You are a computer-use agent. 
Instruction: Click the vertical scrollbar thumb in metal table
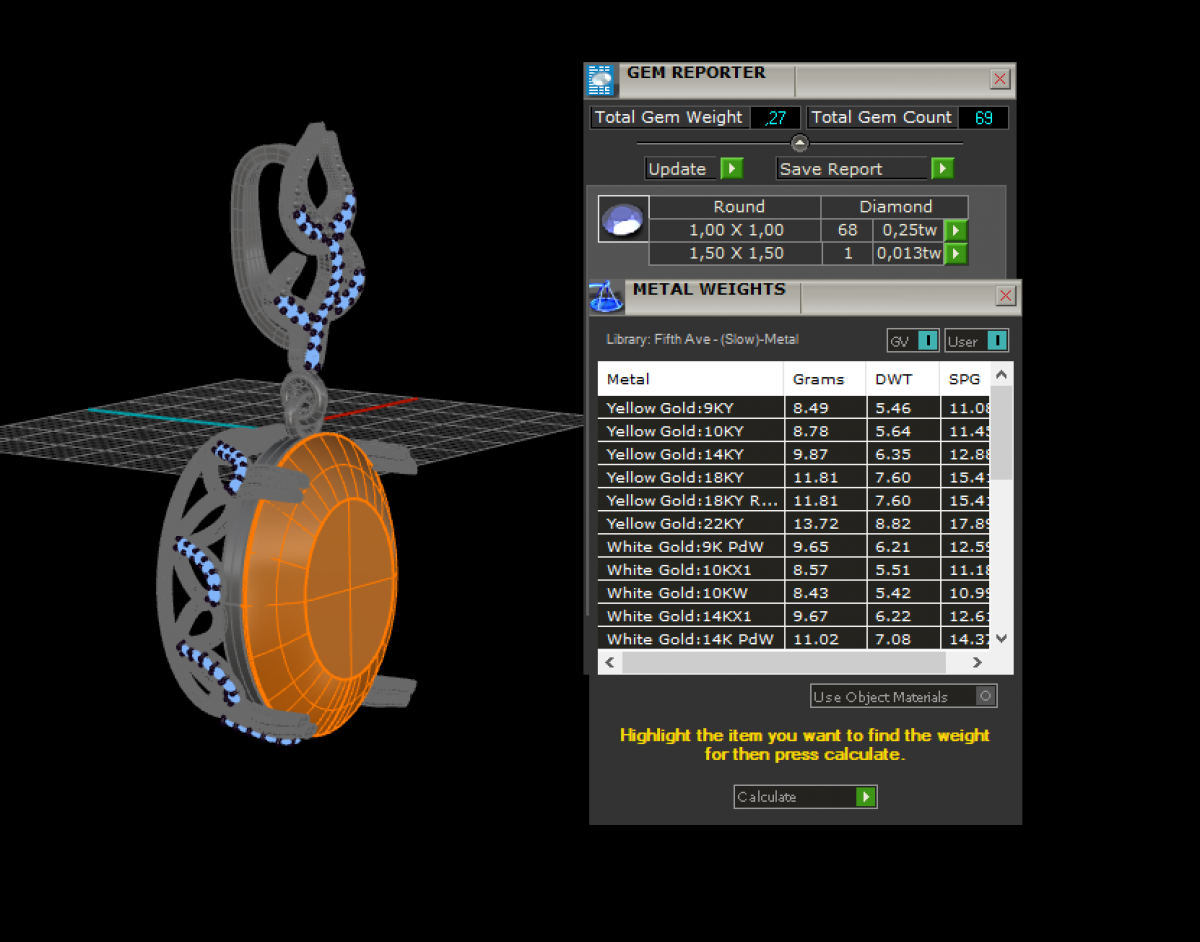click(x=1003, y=432)
